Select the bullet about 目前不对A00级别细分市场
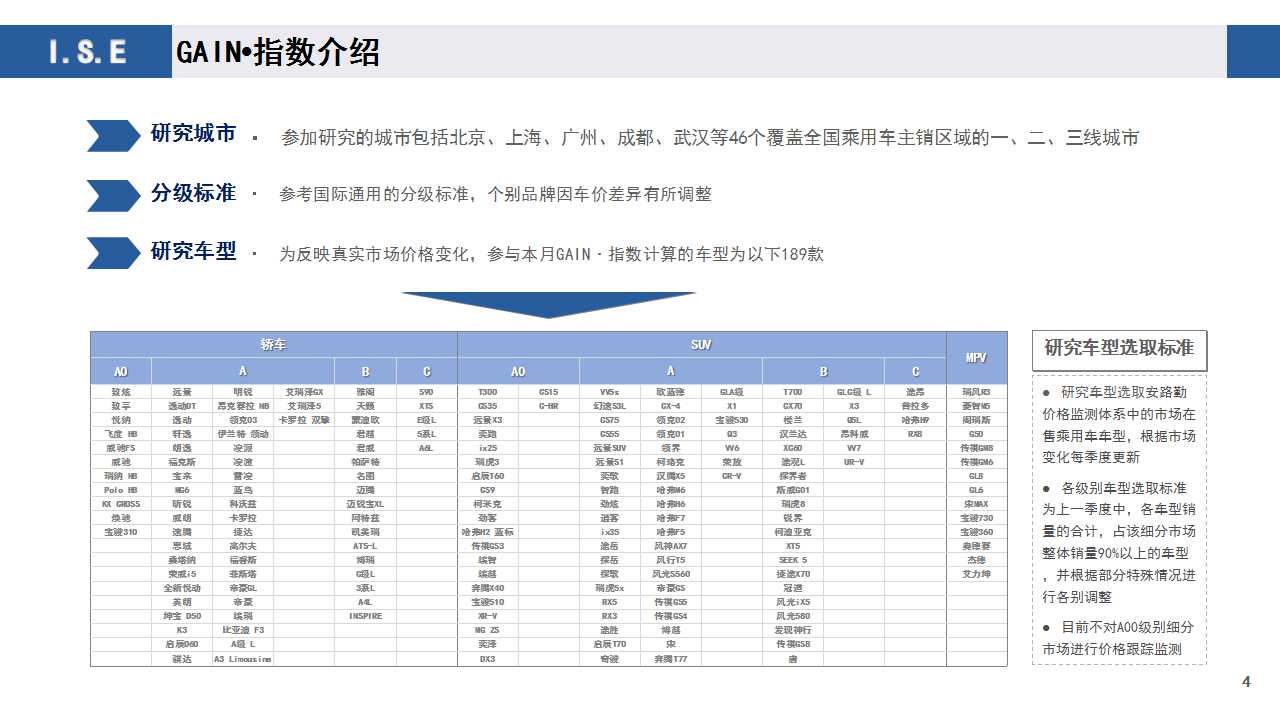 coord(1118,638)
